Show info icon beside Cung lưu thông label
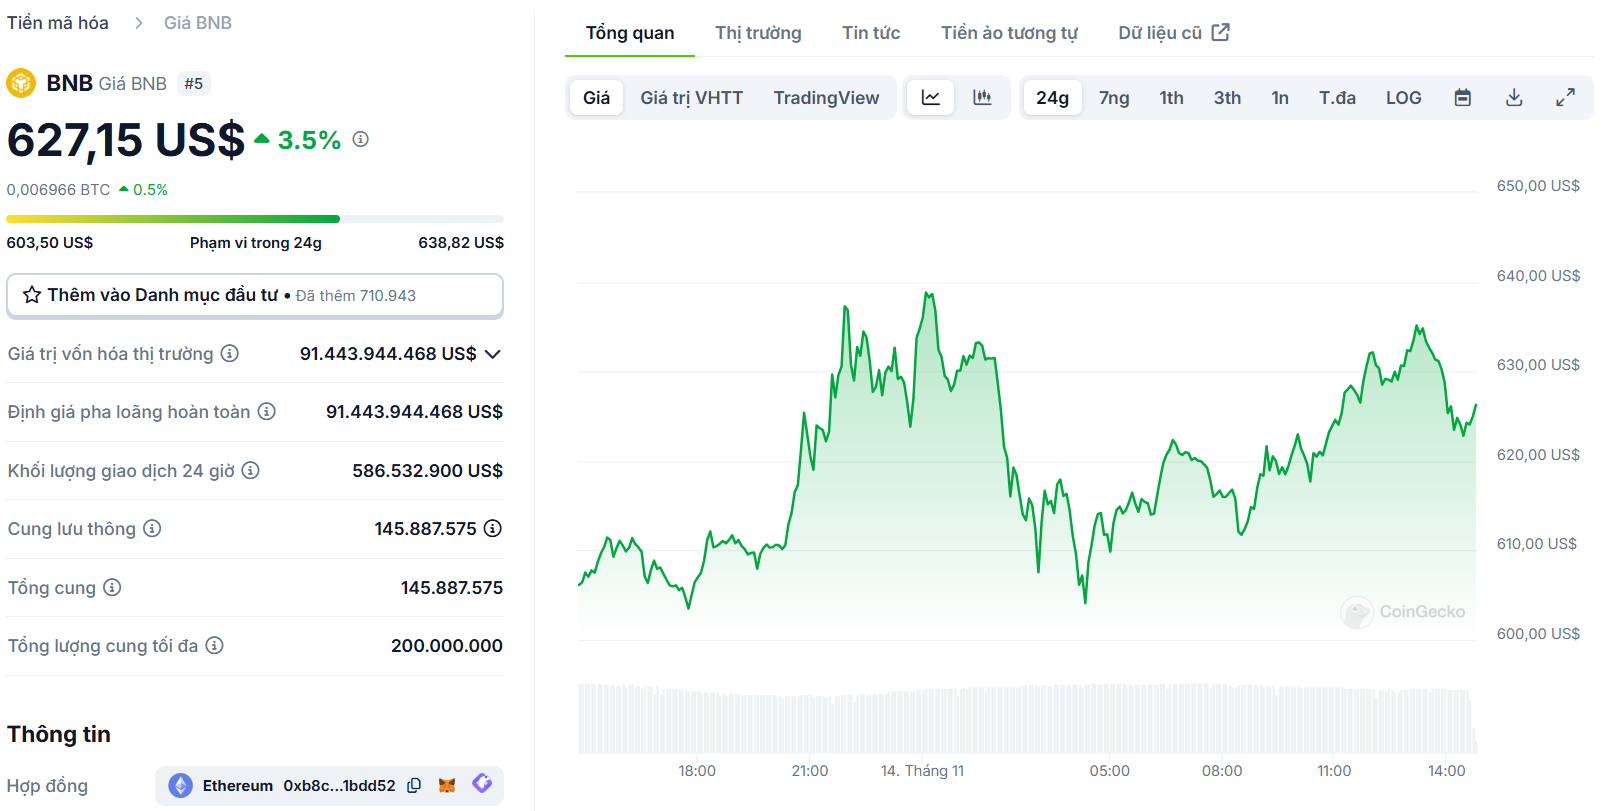The width and height of the screenshot is (1609, 811). coord(152,528)
